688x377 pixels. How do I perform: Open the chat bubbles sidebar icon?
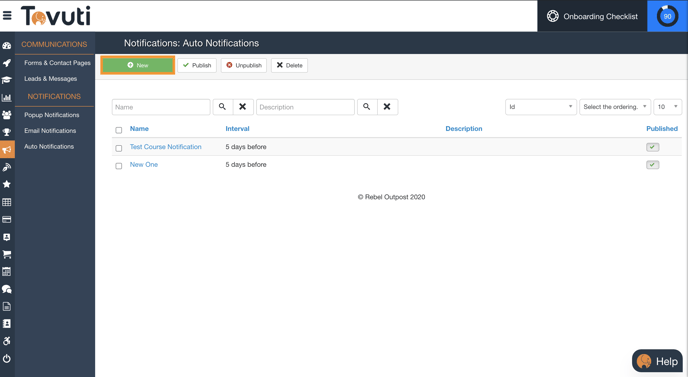tap(7, 289)
